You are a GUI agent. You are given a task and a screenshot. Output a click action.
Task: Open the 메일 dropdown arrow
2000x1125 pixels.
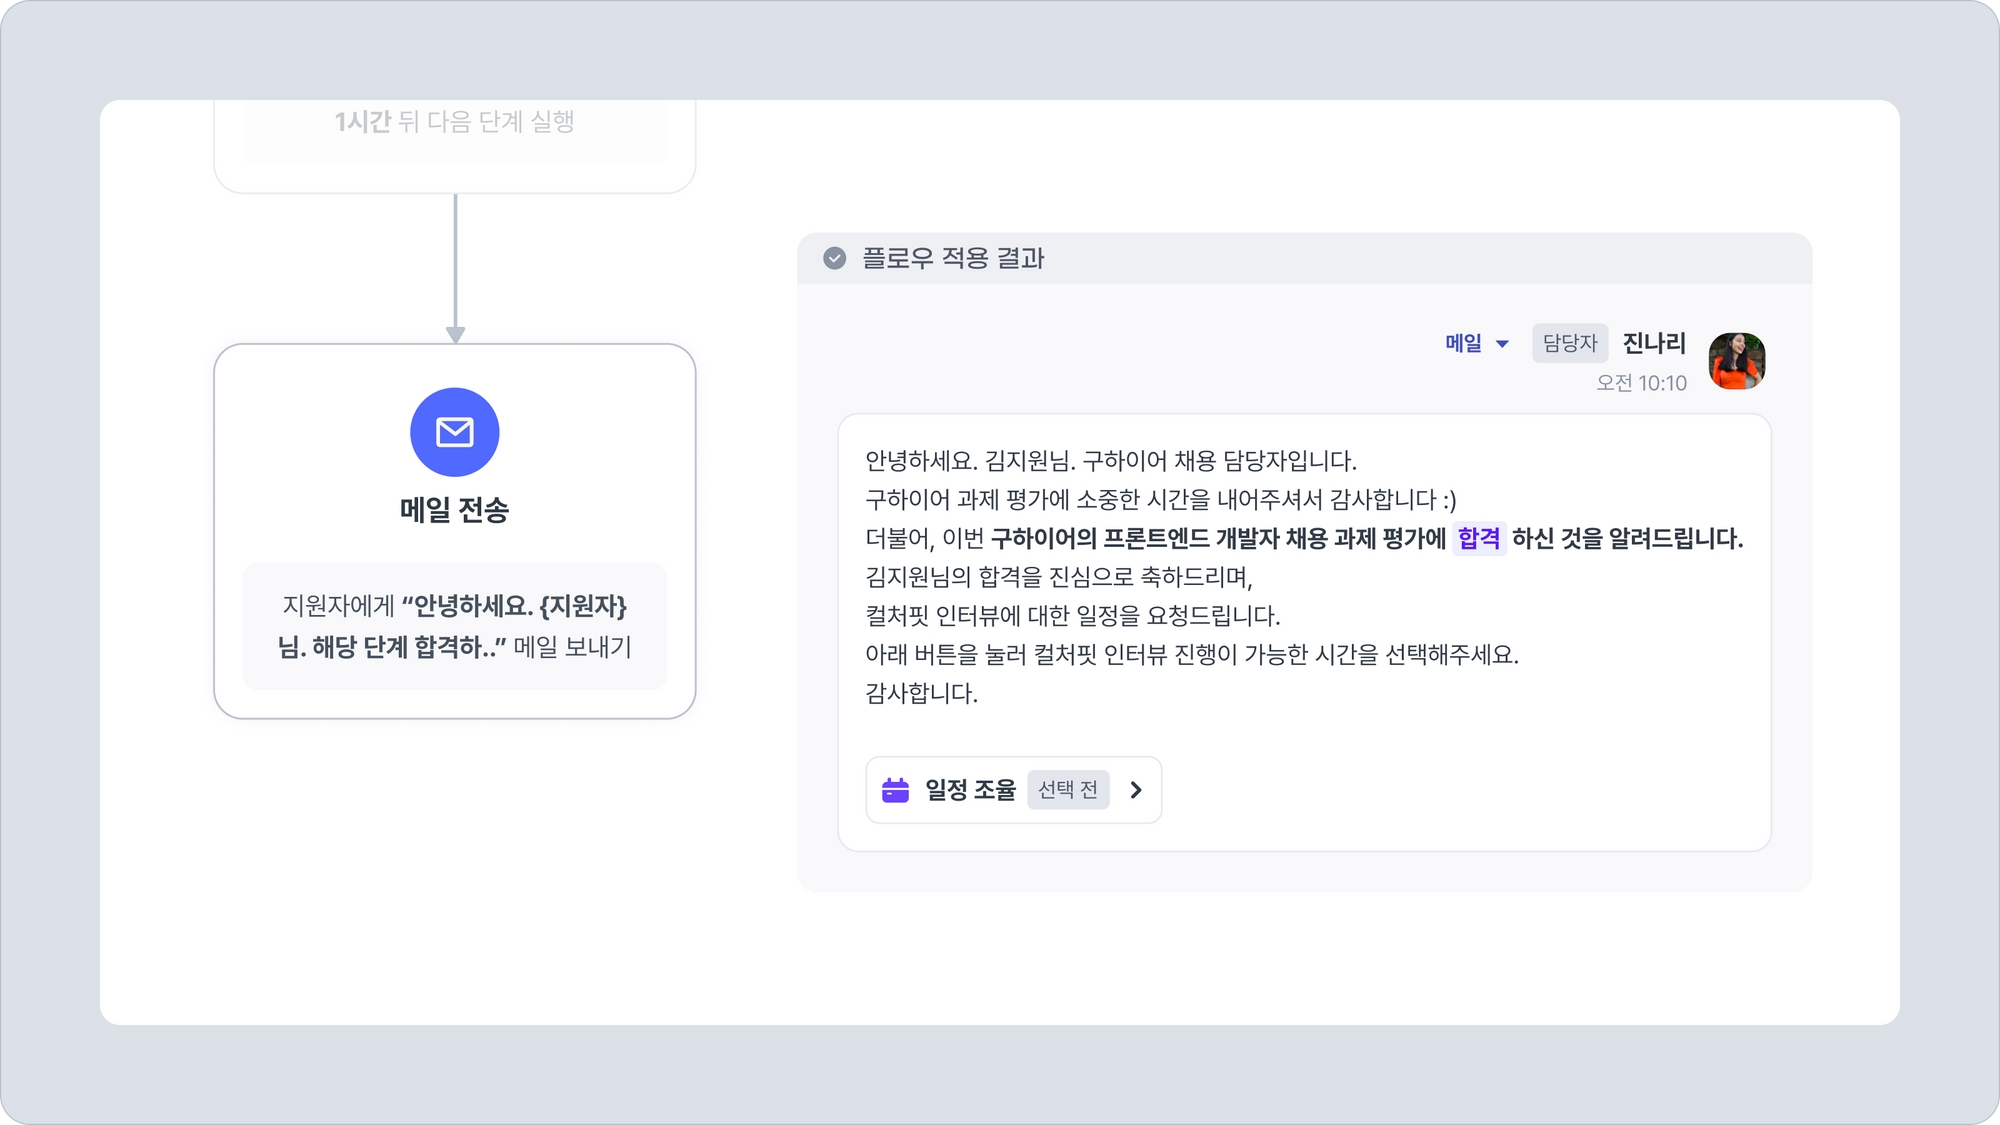point(1502,344)
